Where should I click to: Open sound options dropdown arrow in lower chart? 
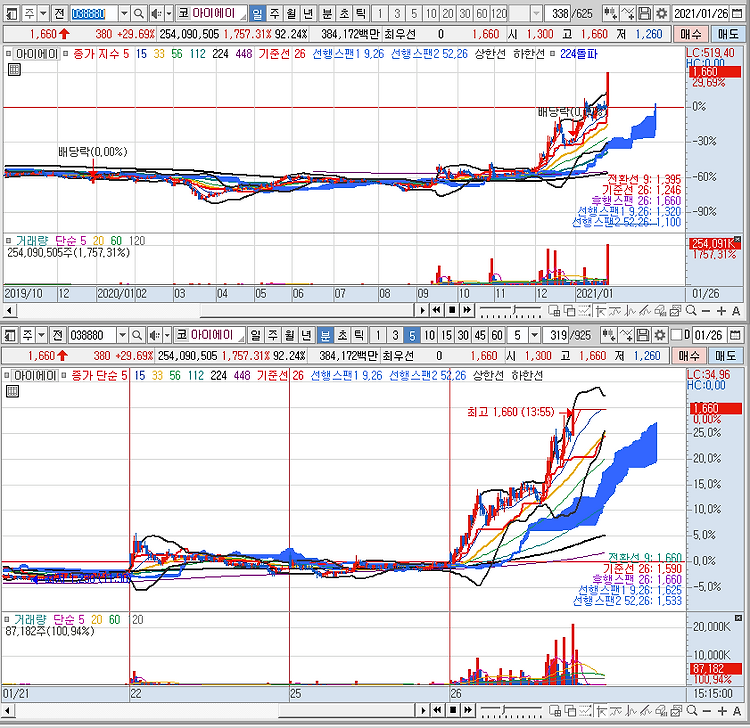(x=167, y=335)
